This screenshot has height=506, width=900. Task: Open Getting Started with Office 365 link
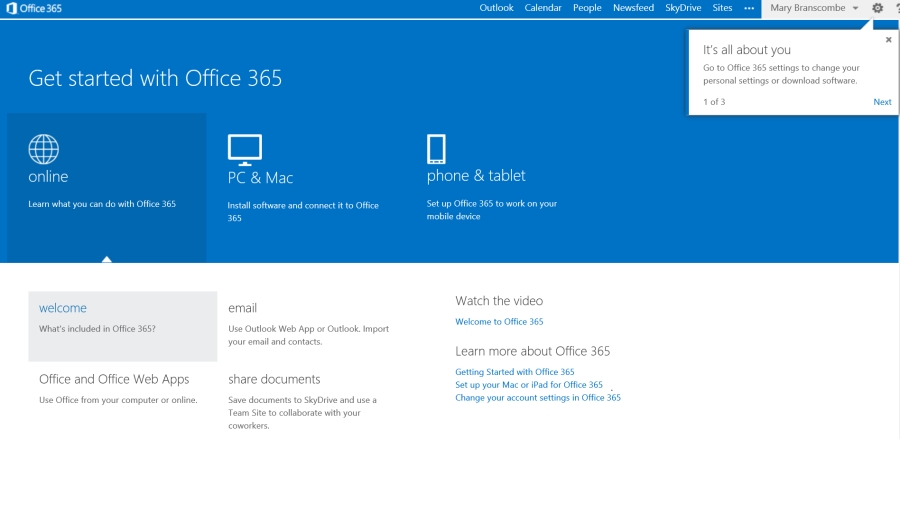(515, 372)
